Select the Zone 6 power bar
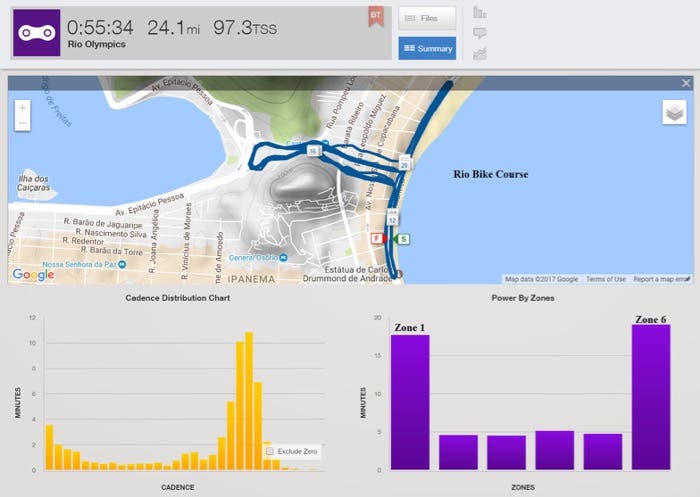Image resolution: width=700 pixels, height=497 pixels. click(x=651, y=397)
